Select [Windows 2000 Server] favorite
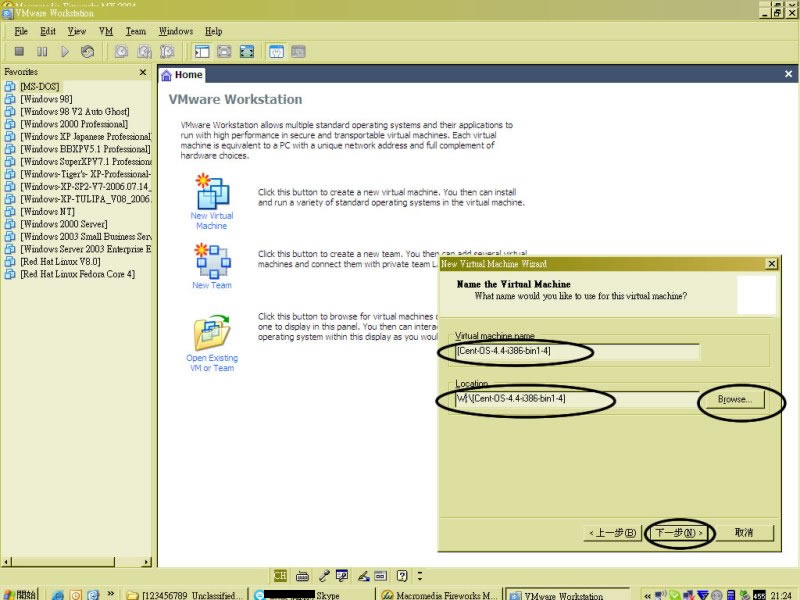The height and width of the screenshot is (600, 800). (64, 224)
